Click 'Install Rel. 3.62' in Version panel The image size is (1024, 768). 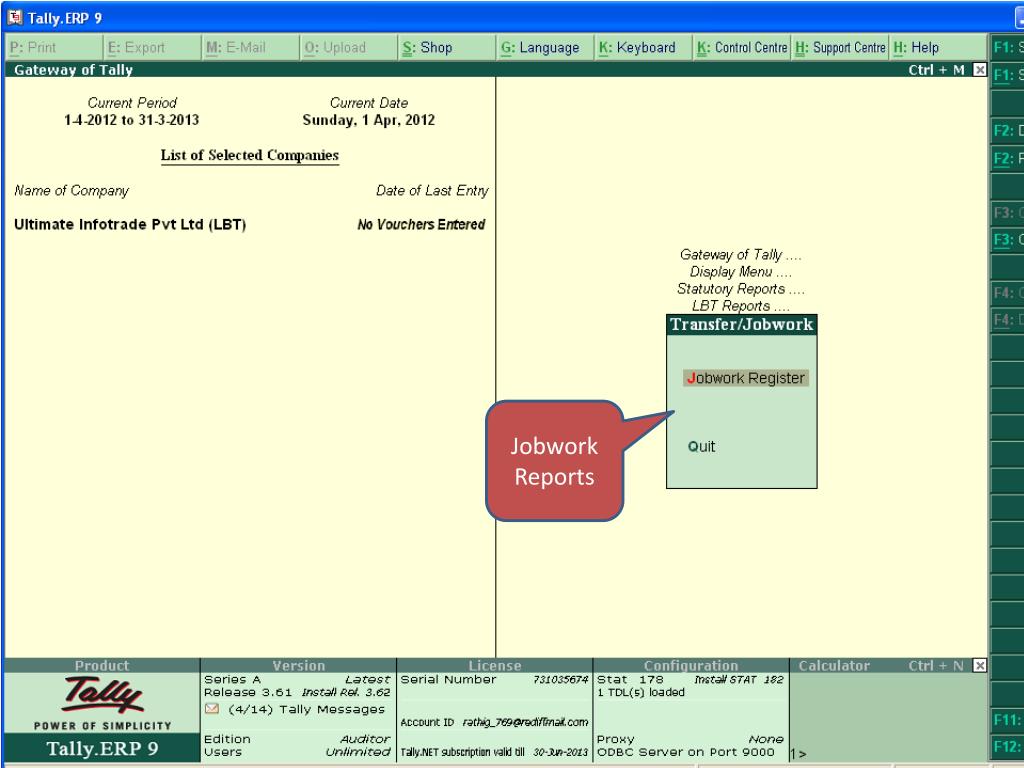click(346, 692)
